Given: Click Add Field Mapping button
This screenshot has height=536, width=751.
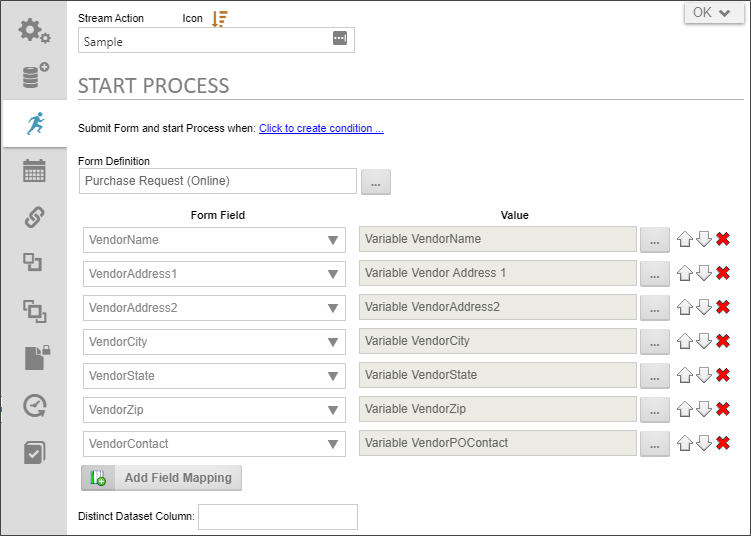Looking at the screenshot, I should pos(161,478).
